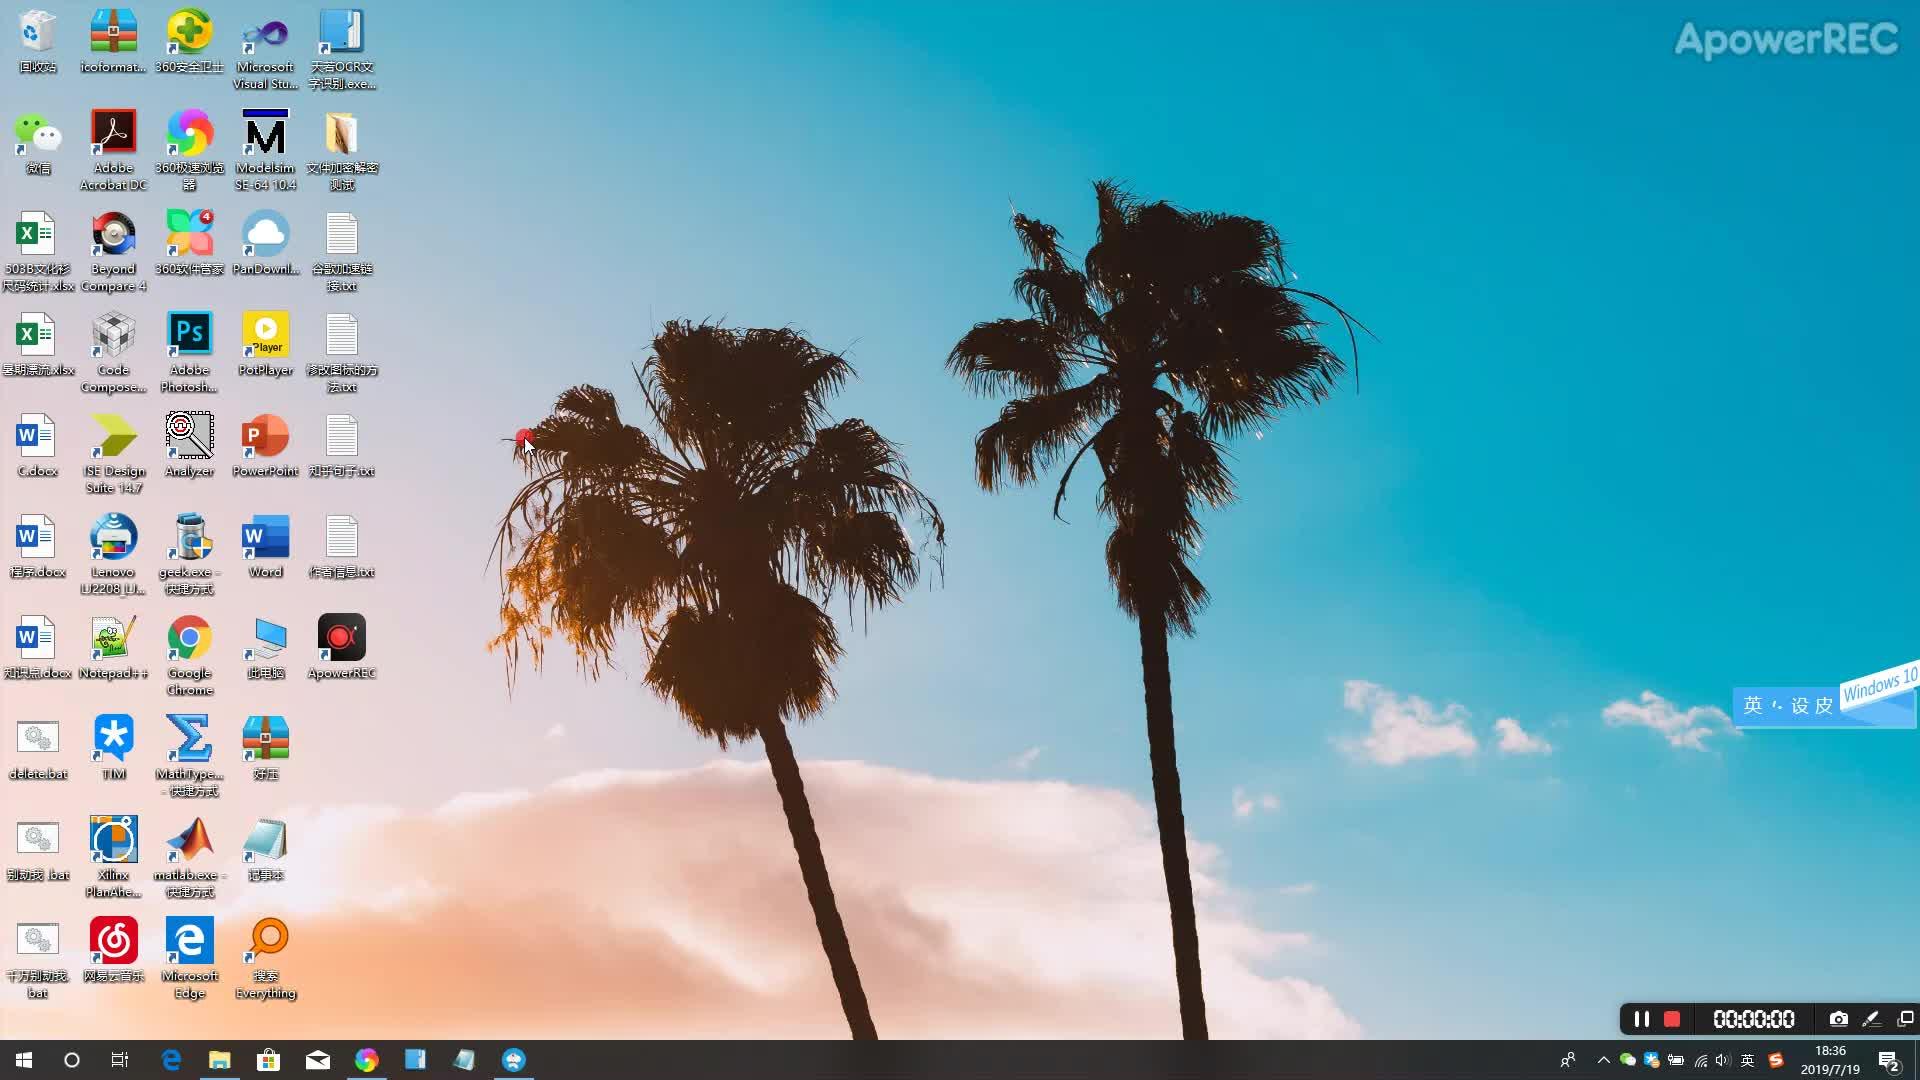Open the annotation pen tool
Viewport: 1920px width, 1080px height.
[x=1871, y=1019]
